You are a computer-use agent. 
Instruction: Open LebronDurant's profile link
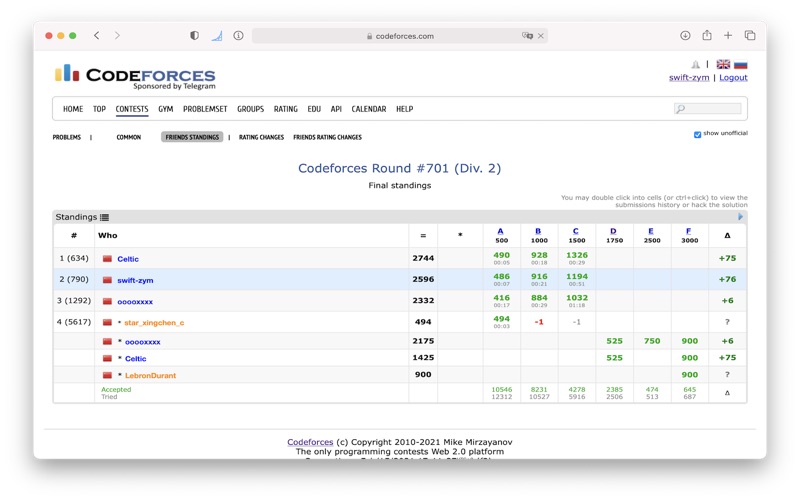click(x=151, y=376)
